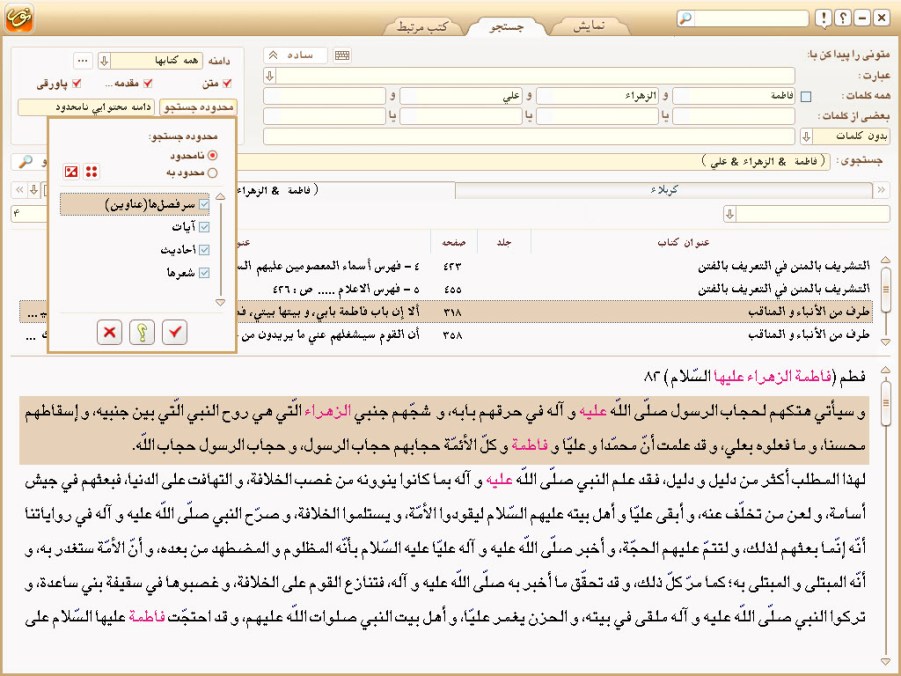This screenshot has height=676, width=901.
Task: Click the three-dots button beside the دامنه box
Action: pyautogui.click(x=83, y=60)
